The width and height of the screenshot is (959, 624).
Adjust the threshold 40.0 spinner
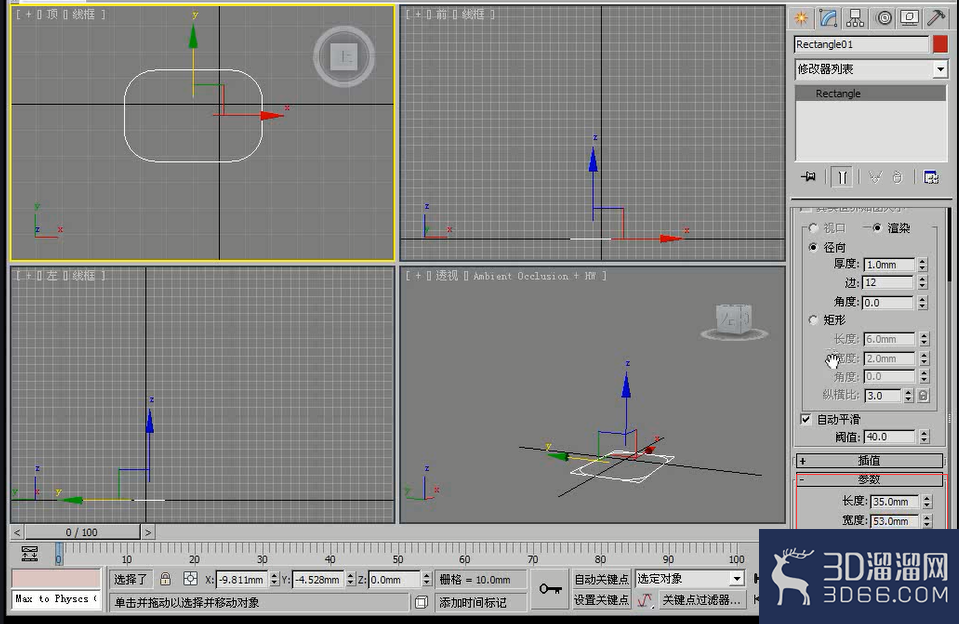tap(924, 437)
